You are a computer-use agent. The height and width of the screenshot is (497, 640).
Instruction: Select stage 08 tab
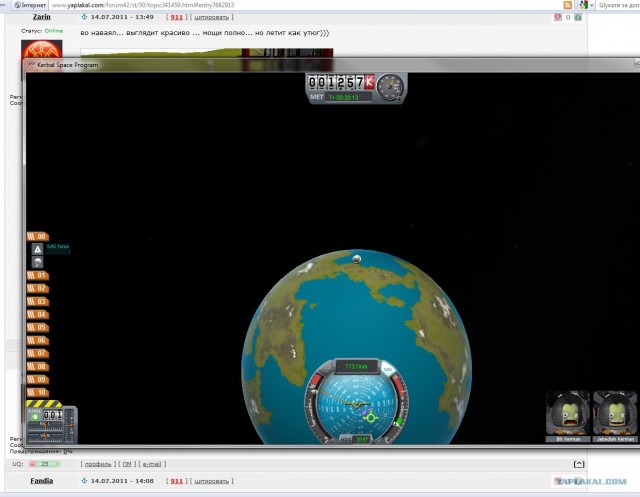[x=38, y=366]
